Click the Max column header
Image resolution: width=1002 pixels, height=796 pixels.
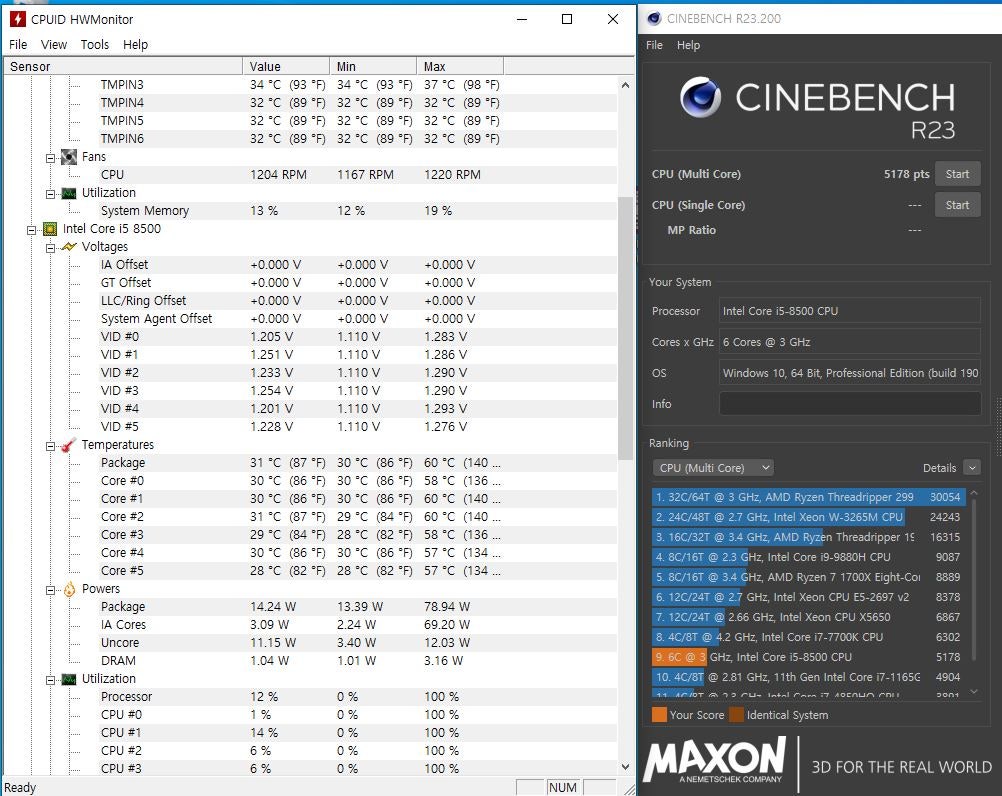click(460, 66)
